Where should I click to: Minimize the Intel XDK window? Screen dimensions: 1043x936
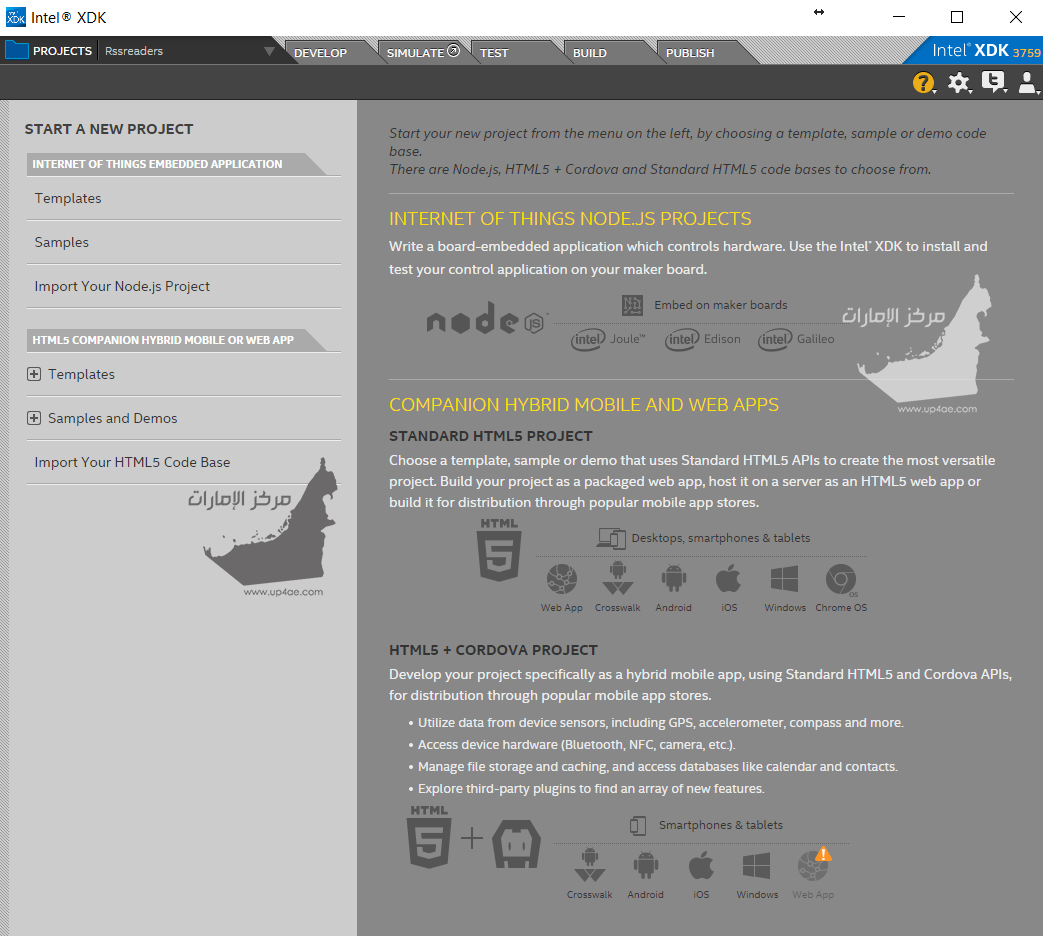coord(899,17)
